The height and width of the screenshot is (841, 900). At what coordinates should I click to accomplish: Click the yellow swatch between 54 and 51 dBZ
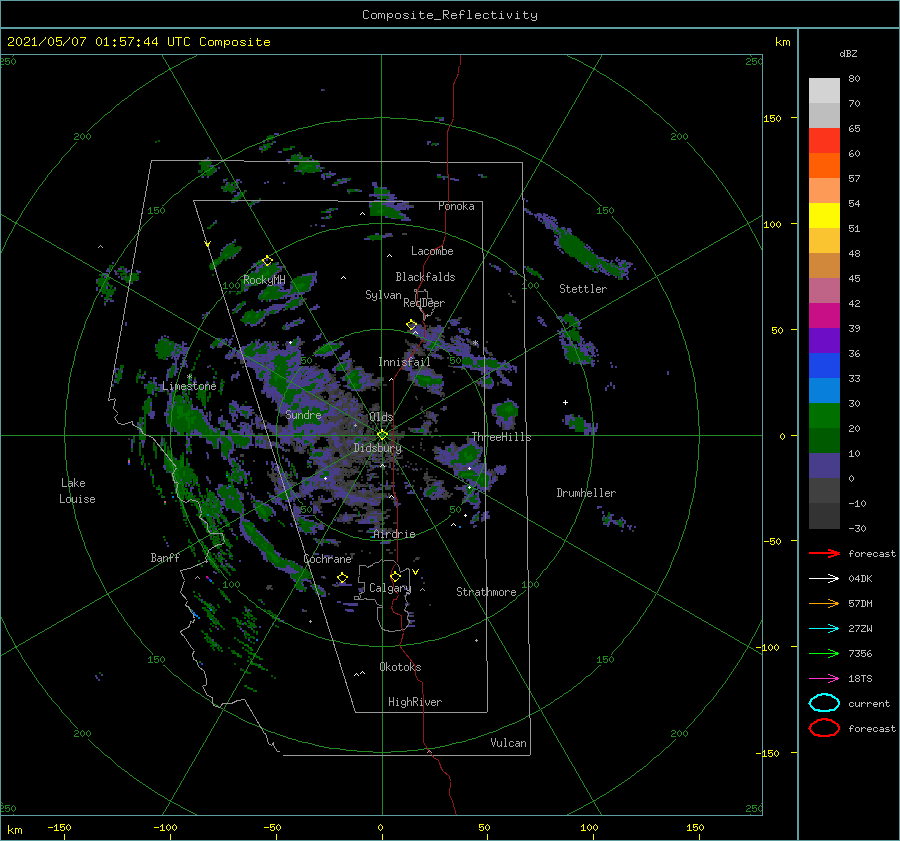pos(824,216)
